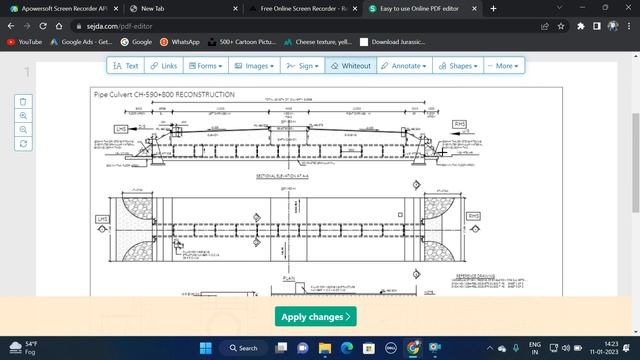Choose the Links tool
The image size is (640, 360).
(x=164, y=66)
